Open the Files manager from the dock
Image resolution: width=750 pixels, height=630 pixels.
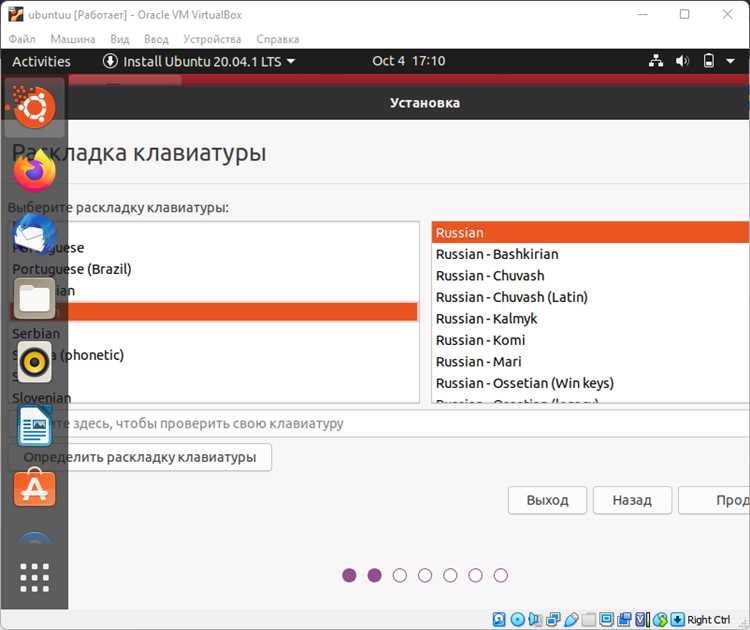34,298
